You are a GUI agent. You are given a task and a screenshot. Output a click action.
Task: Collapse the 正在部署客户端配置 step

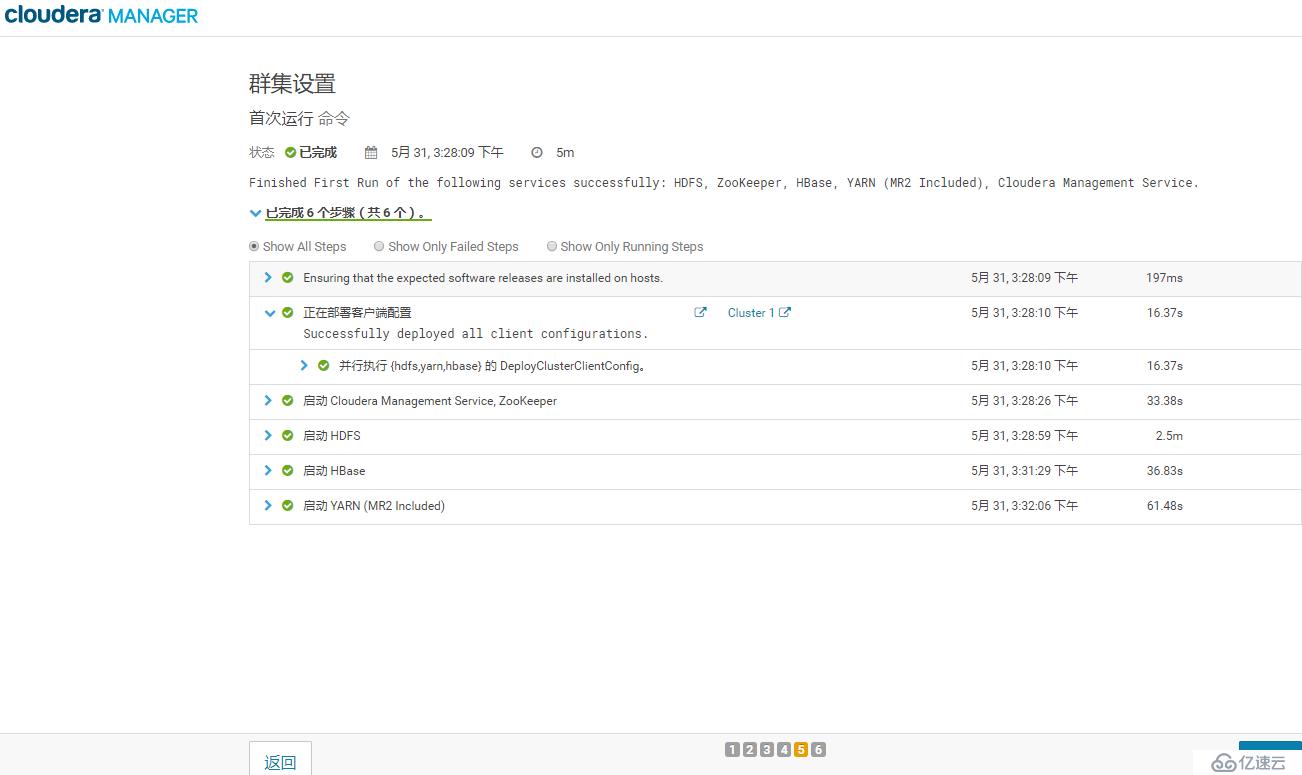tap(269, 313)
